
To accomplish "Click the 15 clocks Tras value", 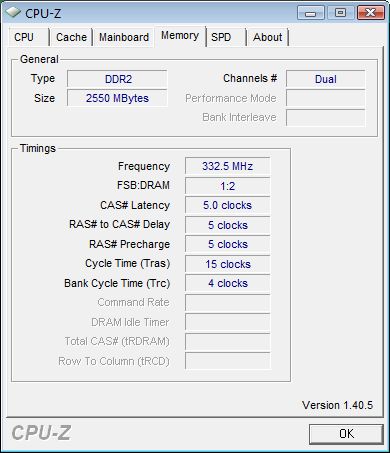I will (227, 264).
